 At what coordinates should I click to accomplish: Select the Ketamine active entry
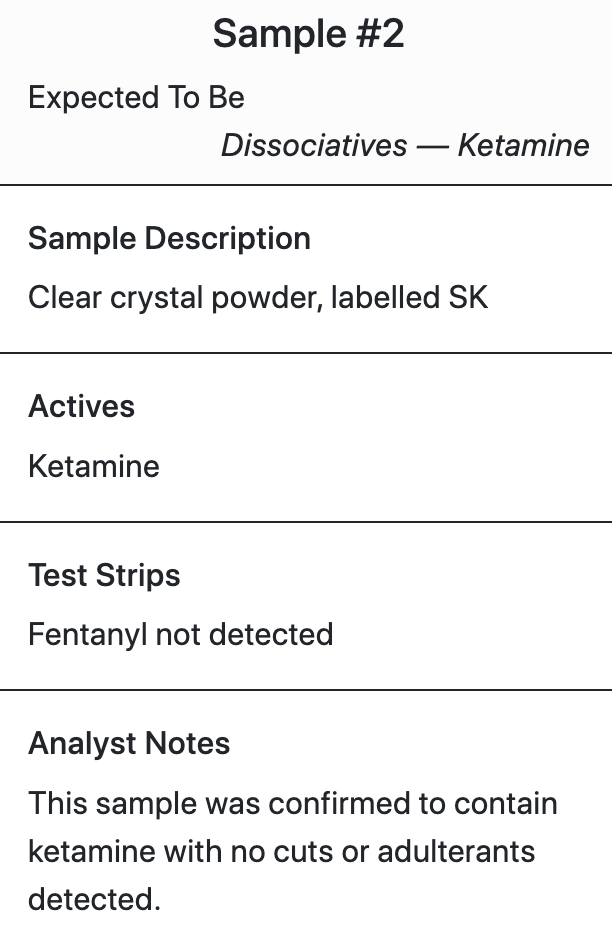[94, 467]
